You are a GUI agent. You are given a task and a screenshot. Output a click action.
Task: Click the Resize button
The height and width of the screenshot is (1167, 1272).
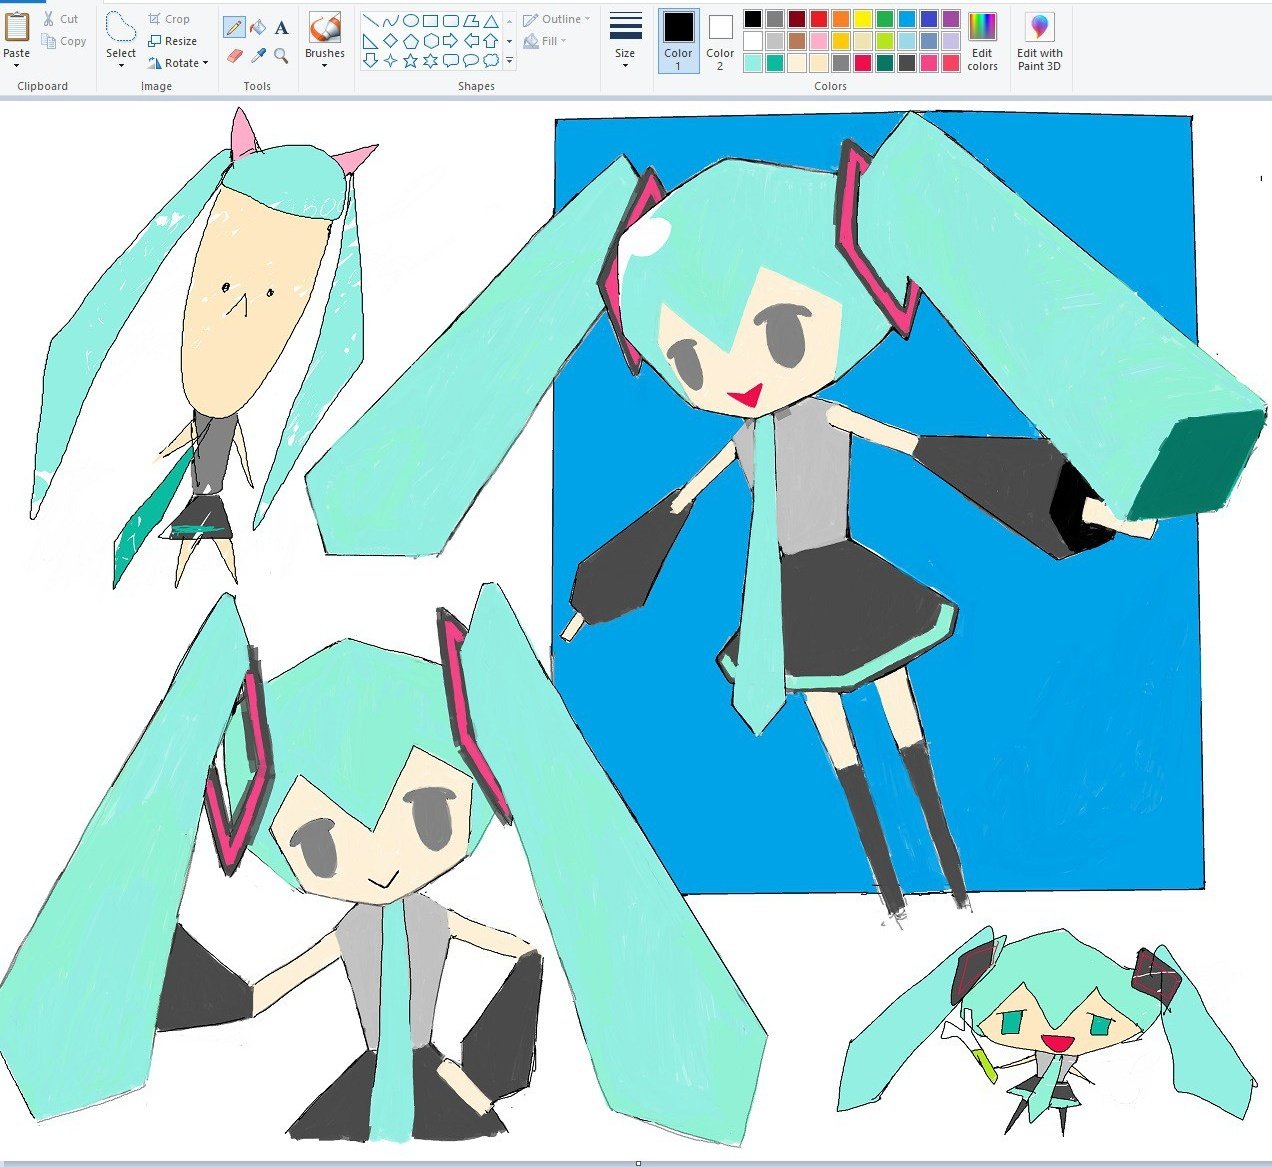(x=172, y=41)
